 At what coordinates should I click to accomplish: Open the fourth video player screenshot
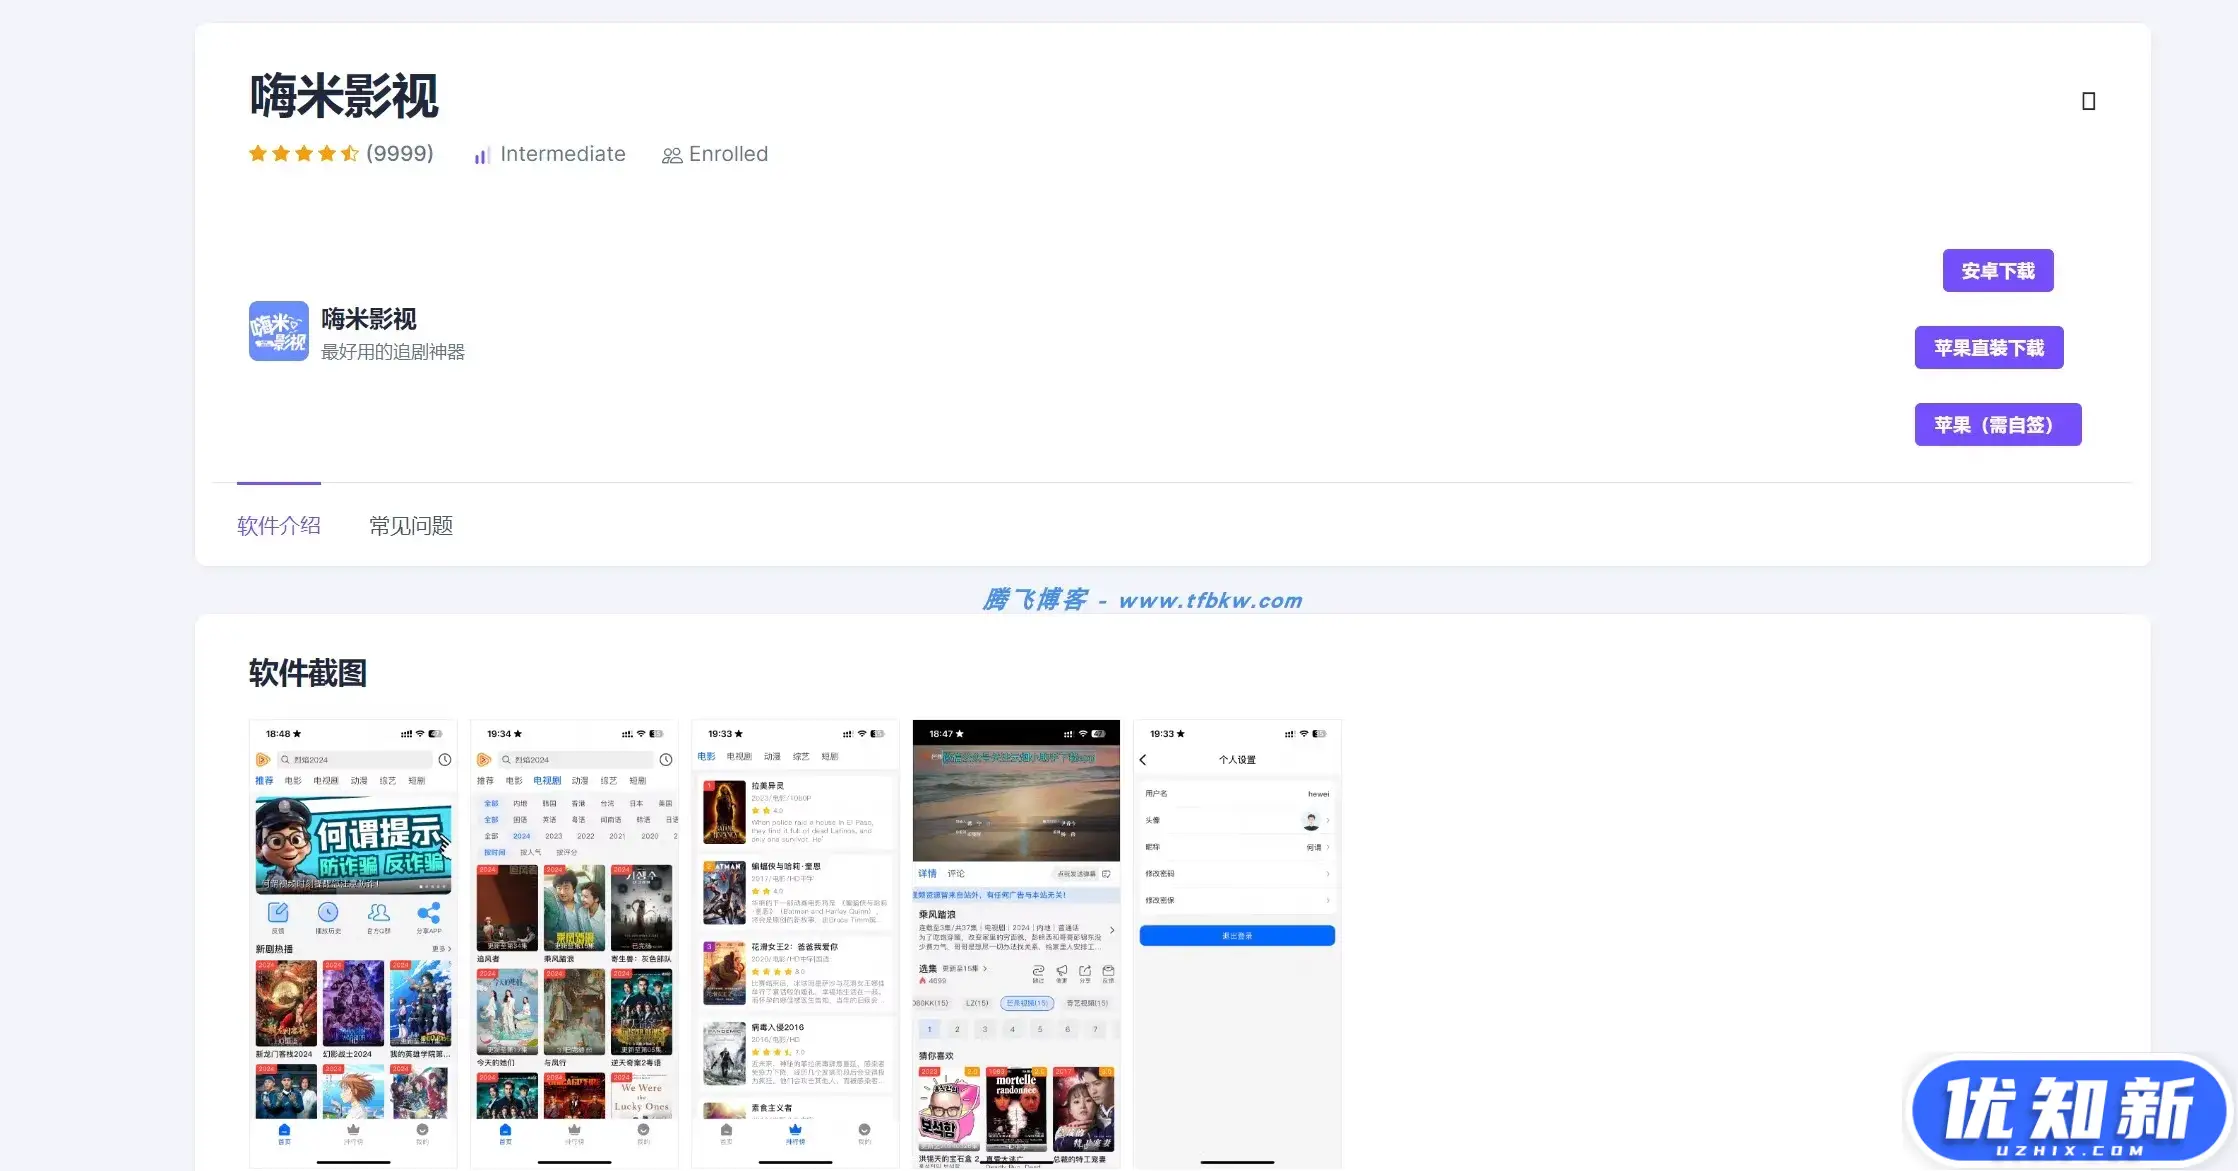point(1016,944)
